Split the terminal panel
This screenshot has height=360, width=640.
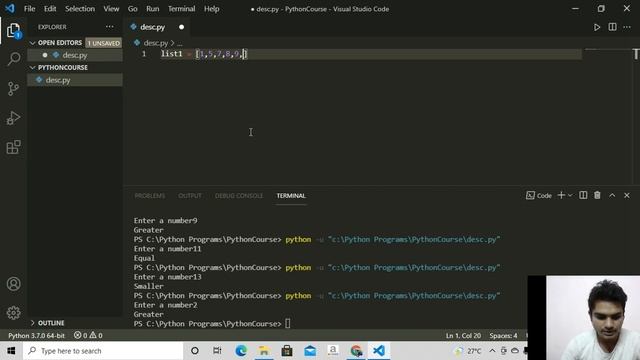pos(583,196)
